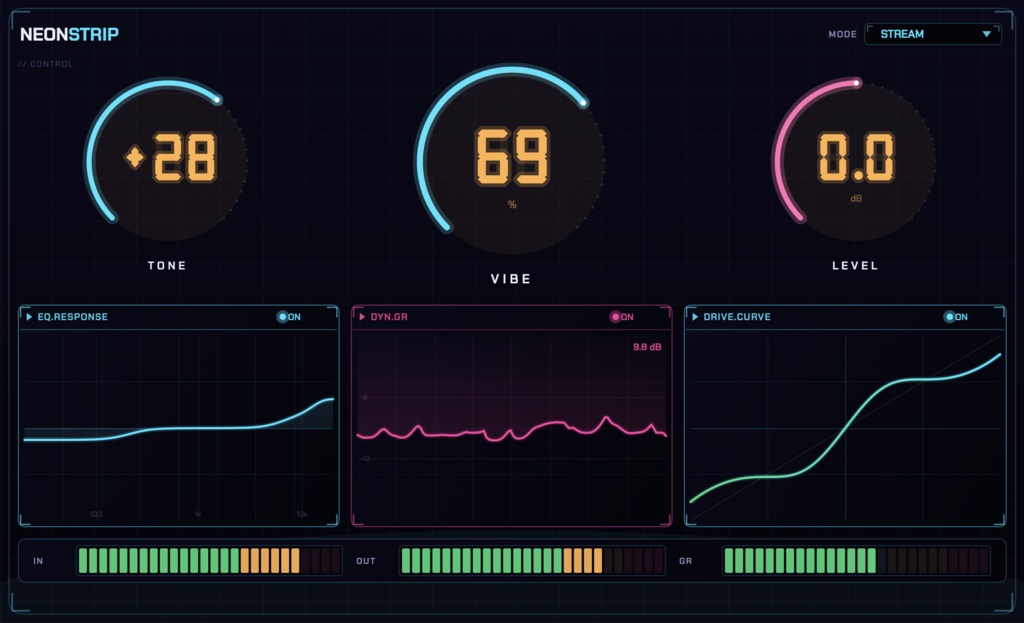
Task: Collapse the DRIVE.CURVE panel triangle
Action: (x=695, y=317)
